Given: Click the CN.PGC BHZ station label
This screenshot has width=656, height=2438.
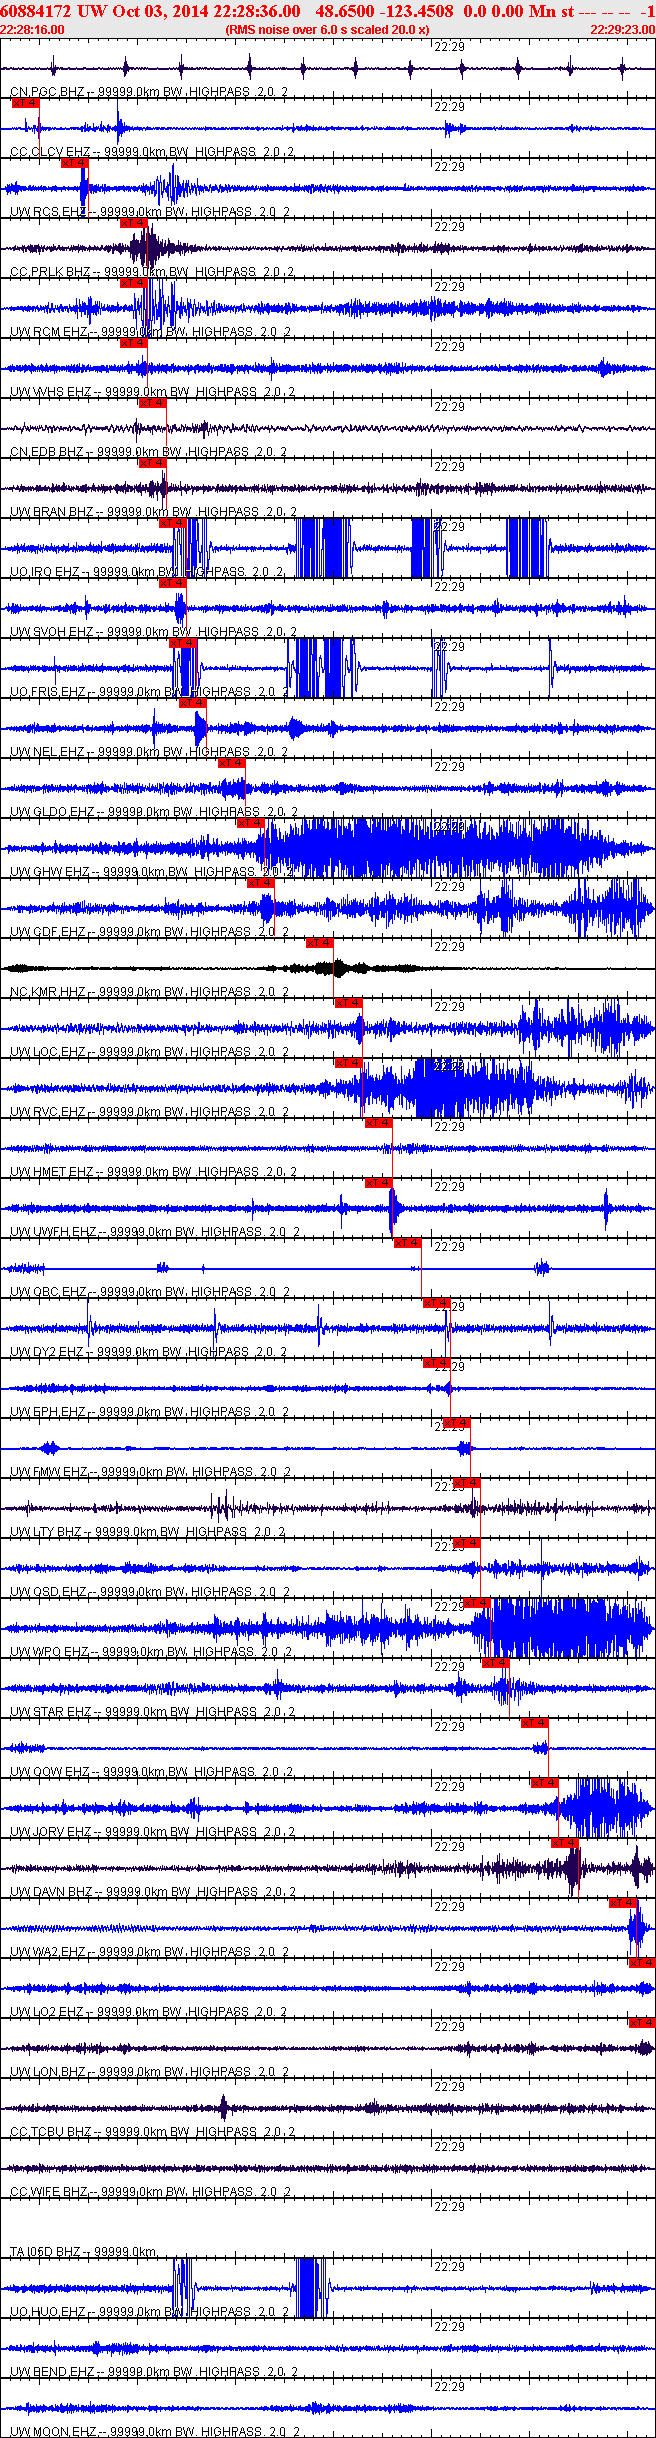Looking at the screenshot, I should pyautogui.click(x=47, y=92).
